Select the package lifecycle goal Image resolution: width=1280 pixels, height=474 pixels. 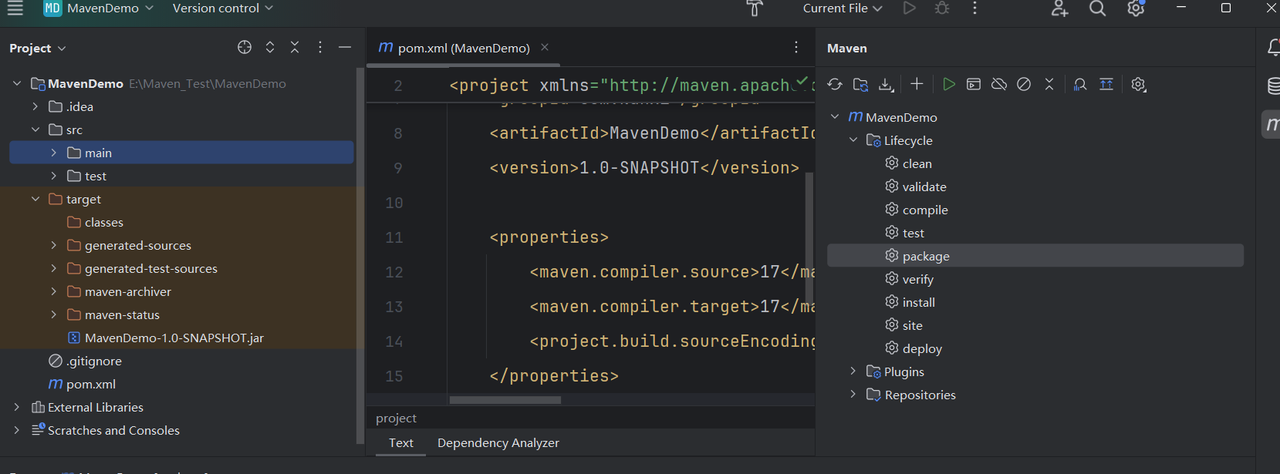coord(925,256)
